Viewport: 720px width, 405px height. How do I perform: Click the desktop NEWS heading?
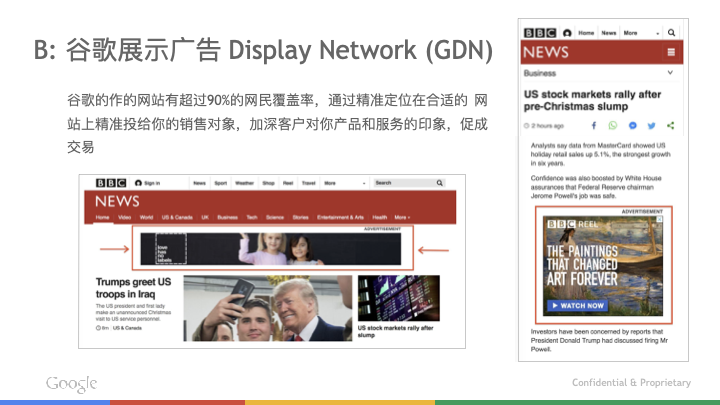(117, 201)
